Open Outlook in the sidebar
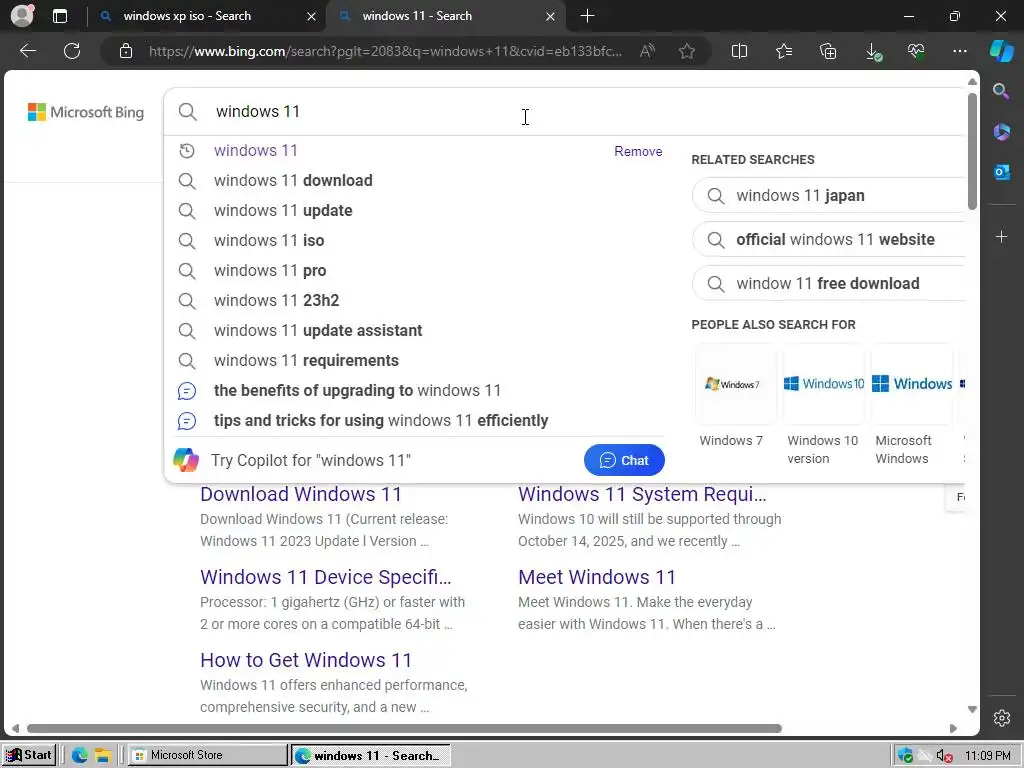1024x768 pixels. click(x=1002, y=172)
